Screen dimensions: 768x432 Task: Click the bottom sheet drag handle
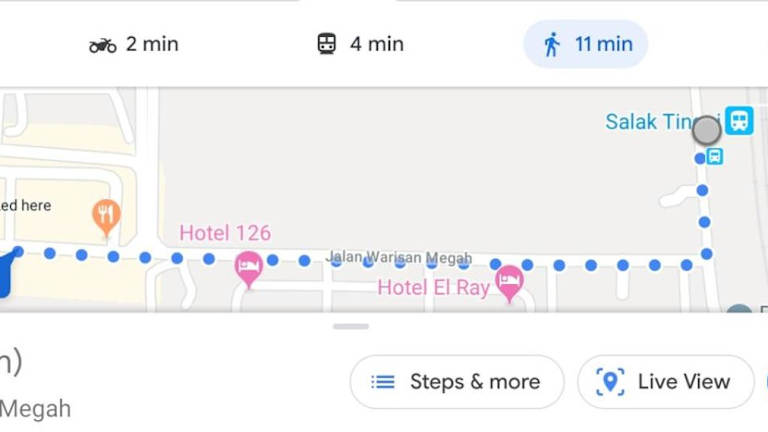[351, 326]
